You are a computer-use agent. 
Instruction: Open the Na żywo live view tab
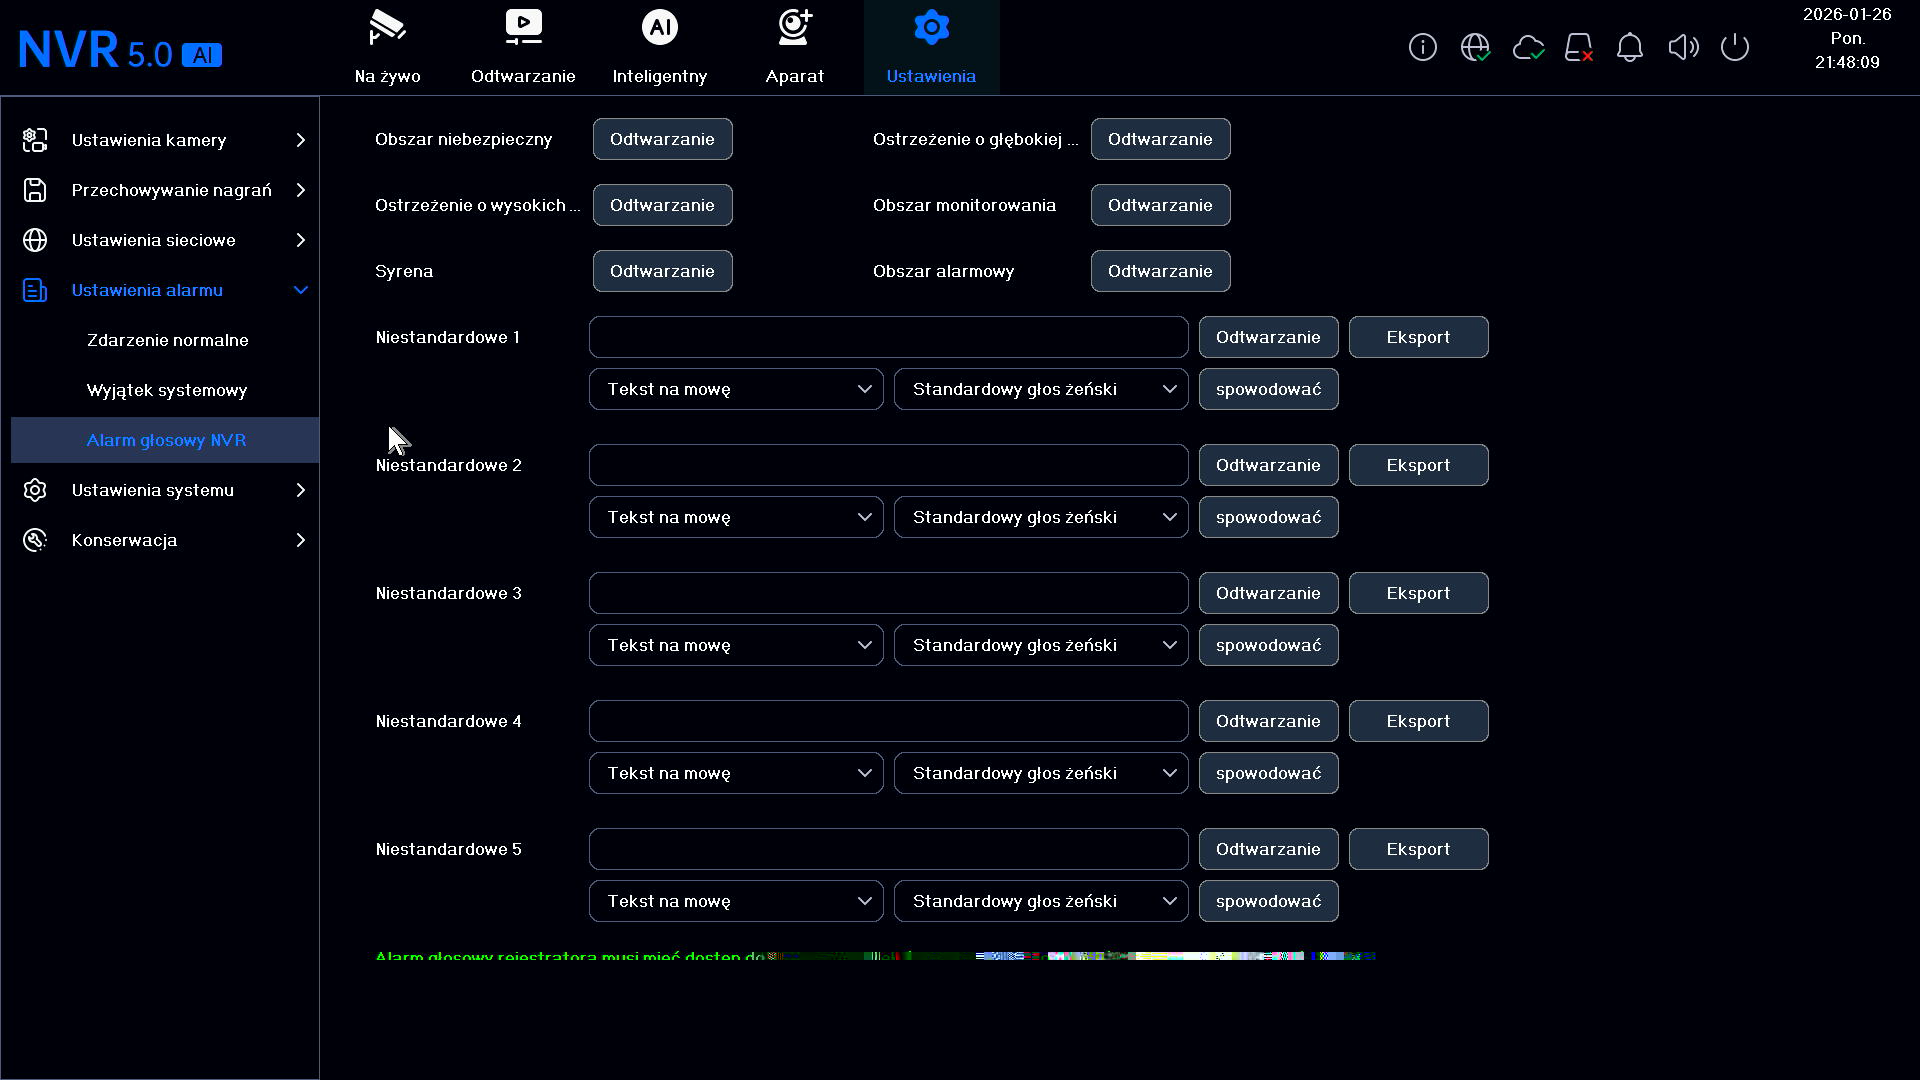(x=387, y=48)
